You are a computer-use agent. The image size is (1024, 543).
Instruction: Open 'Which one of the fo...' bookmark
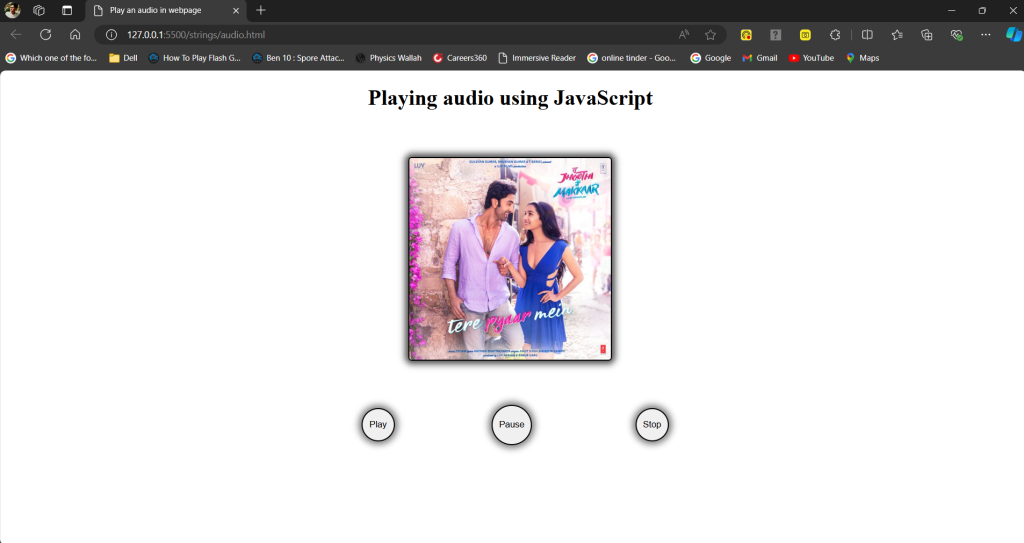pos(51,58)
